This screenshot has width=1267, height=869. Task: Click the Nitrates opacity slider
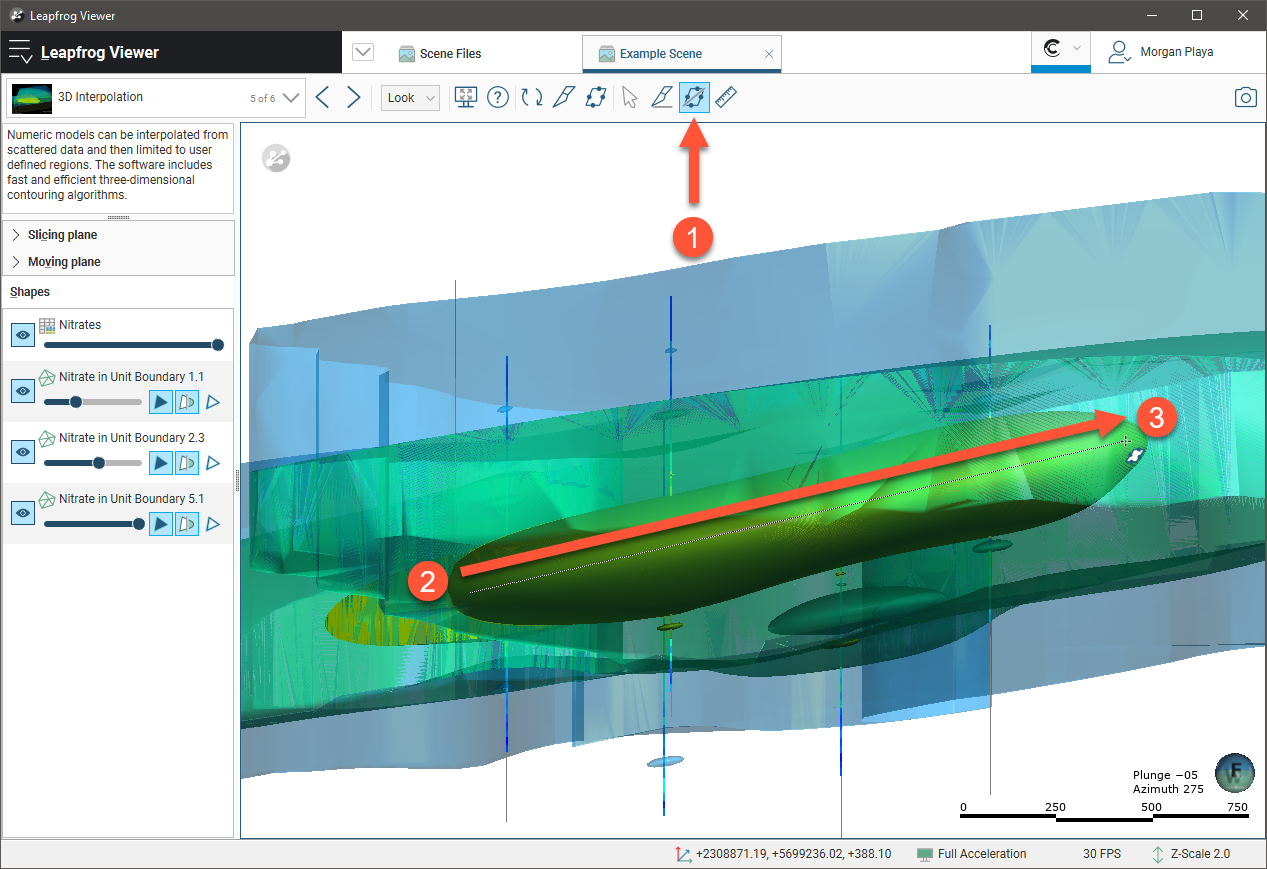131,345
